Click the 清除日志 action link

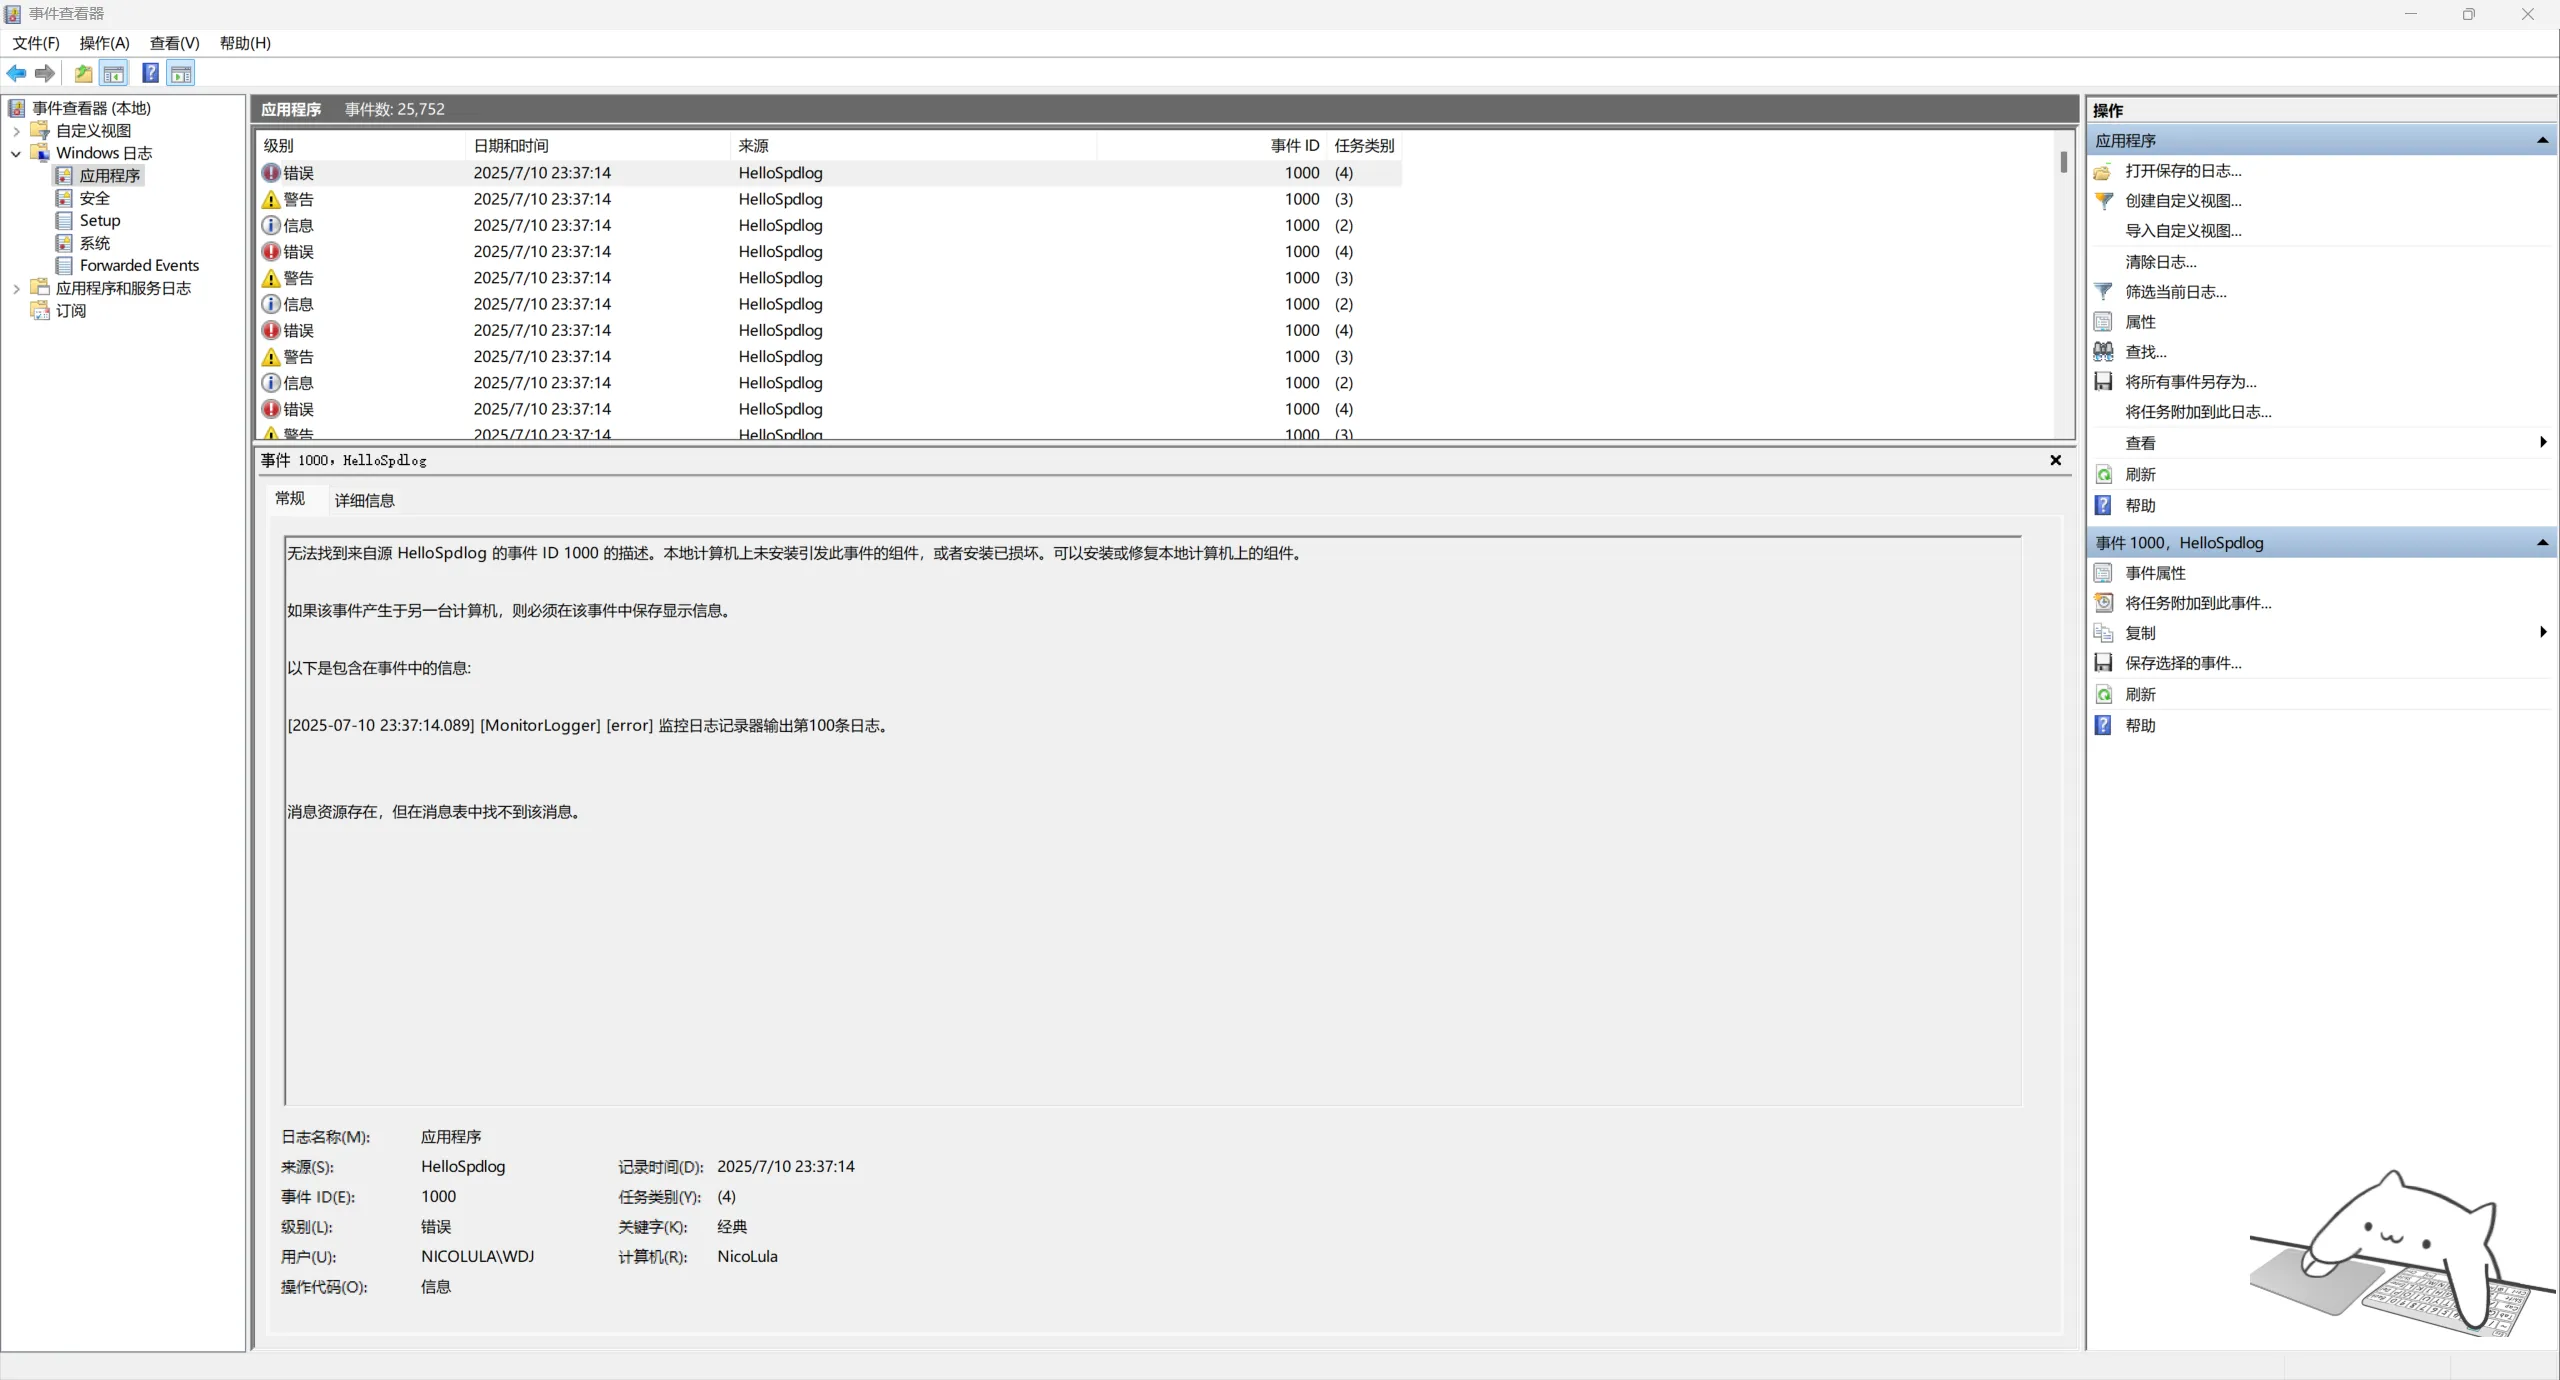(2160, 262)
